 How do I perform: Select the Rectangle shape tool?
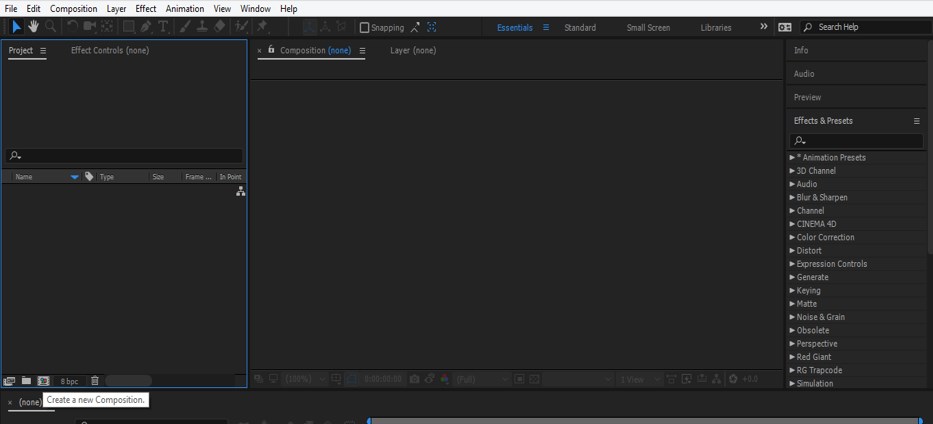[129, 27]
